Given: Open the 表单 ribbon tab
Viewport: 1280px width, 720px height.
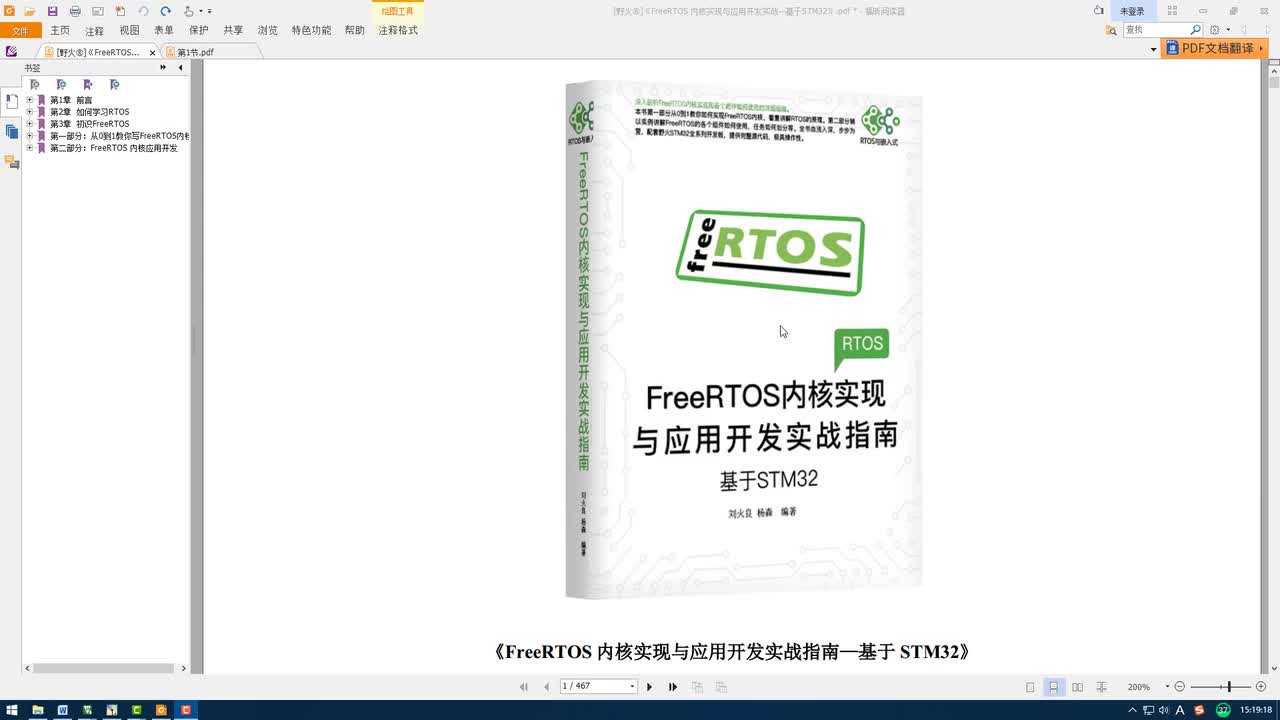Looking at the screenshot, I should 164,31.
